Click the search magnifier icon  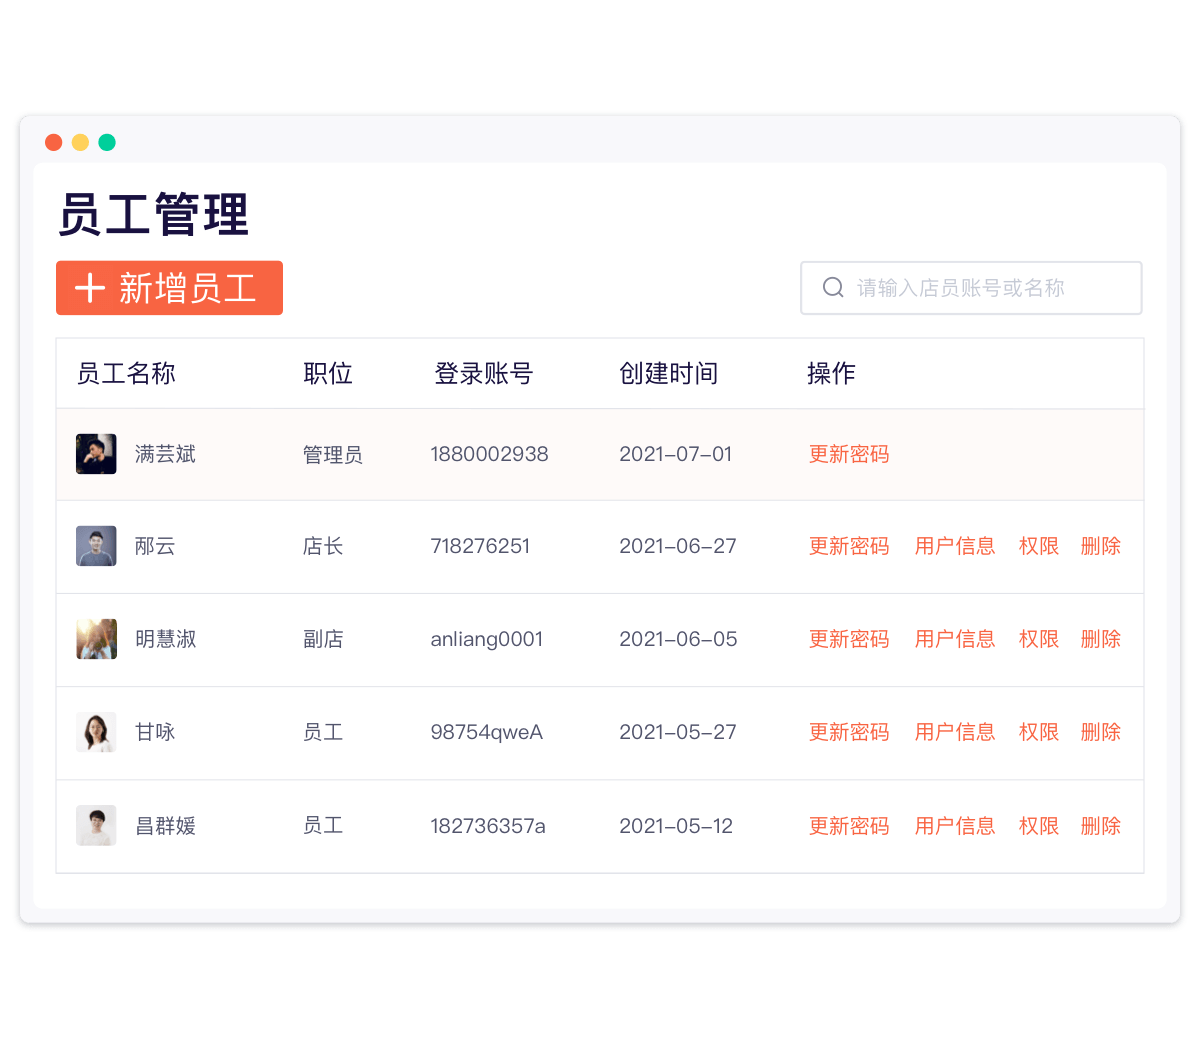point(833,288)
